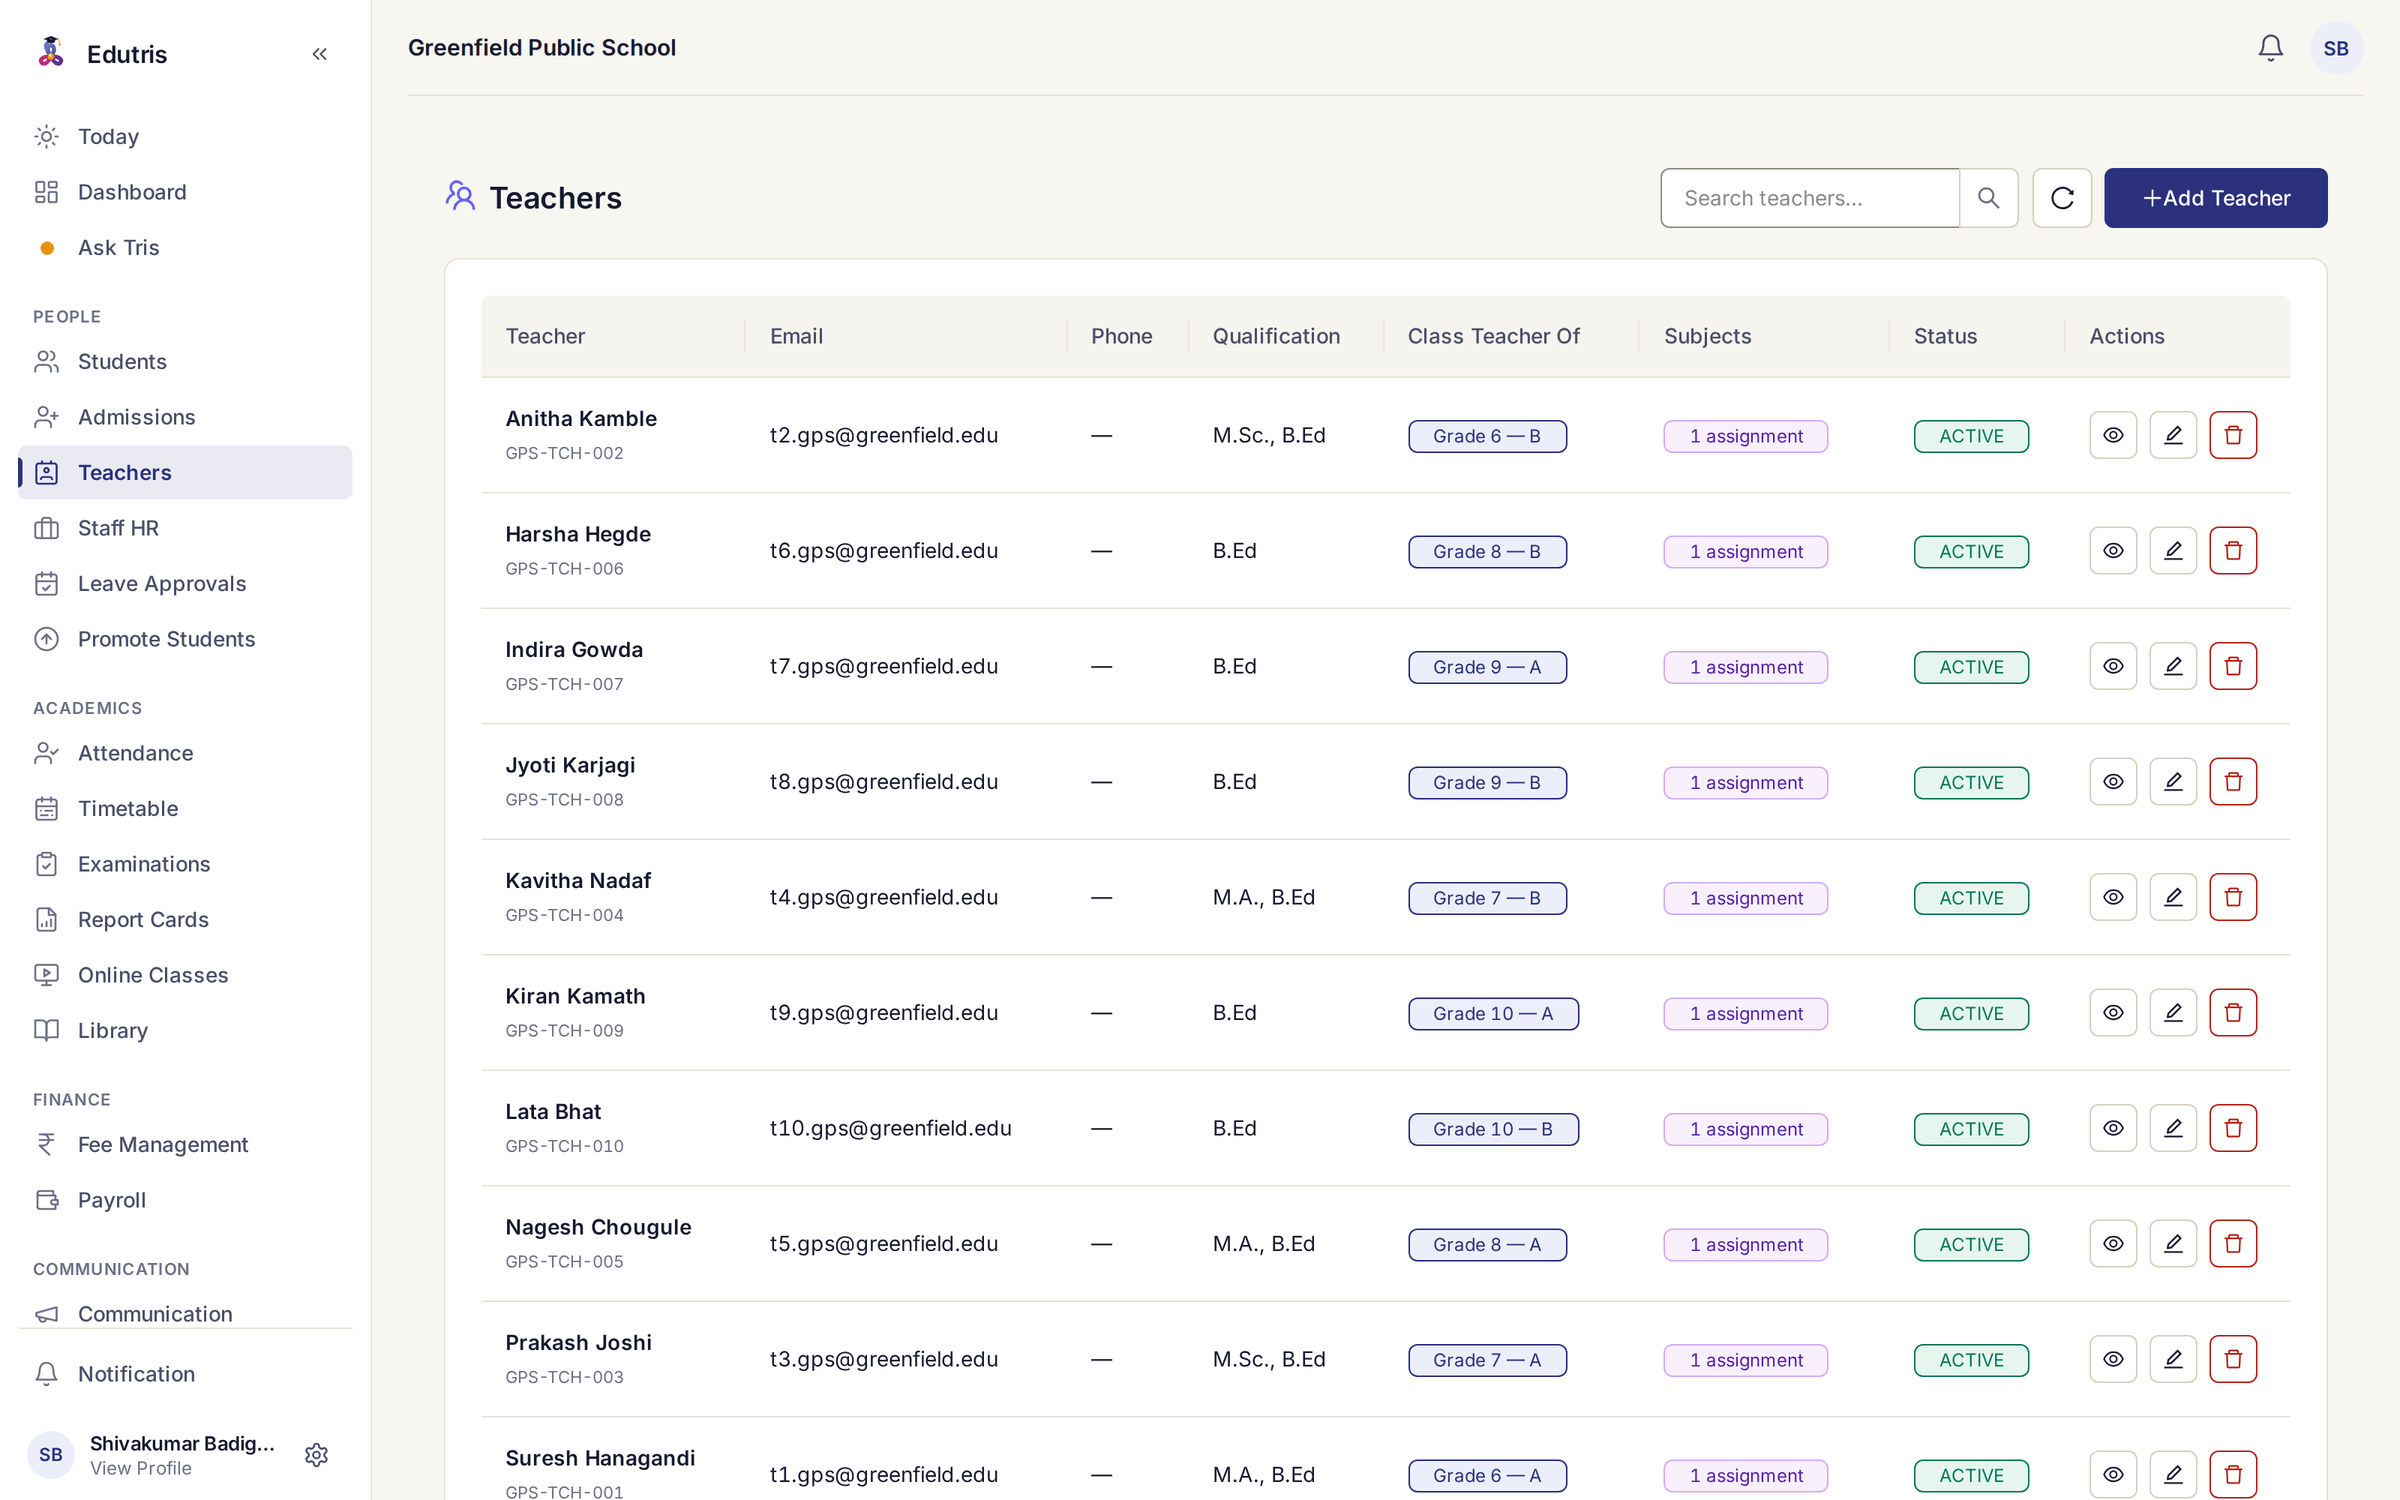2400x1500 pixels.
Task: Edit Kavitha Nadaf's record
Action: coord(2172,897)
